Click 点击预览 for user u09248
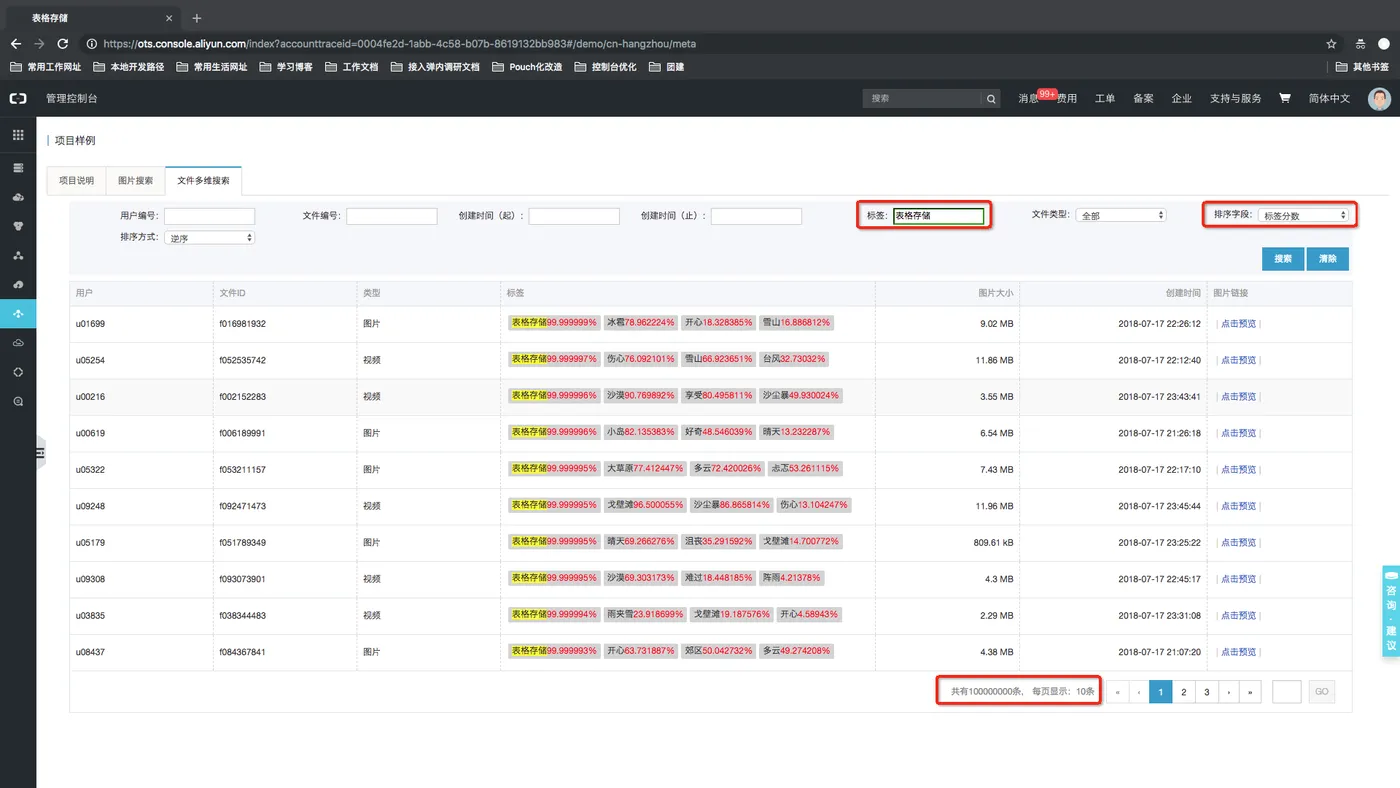The width and height of the screenshot is (1400, 788). (1238, 506)
